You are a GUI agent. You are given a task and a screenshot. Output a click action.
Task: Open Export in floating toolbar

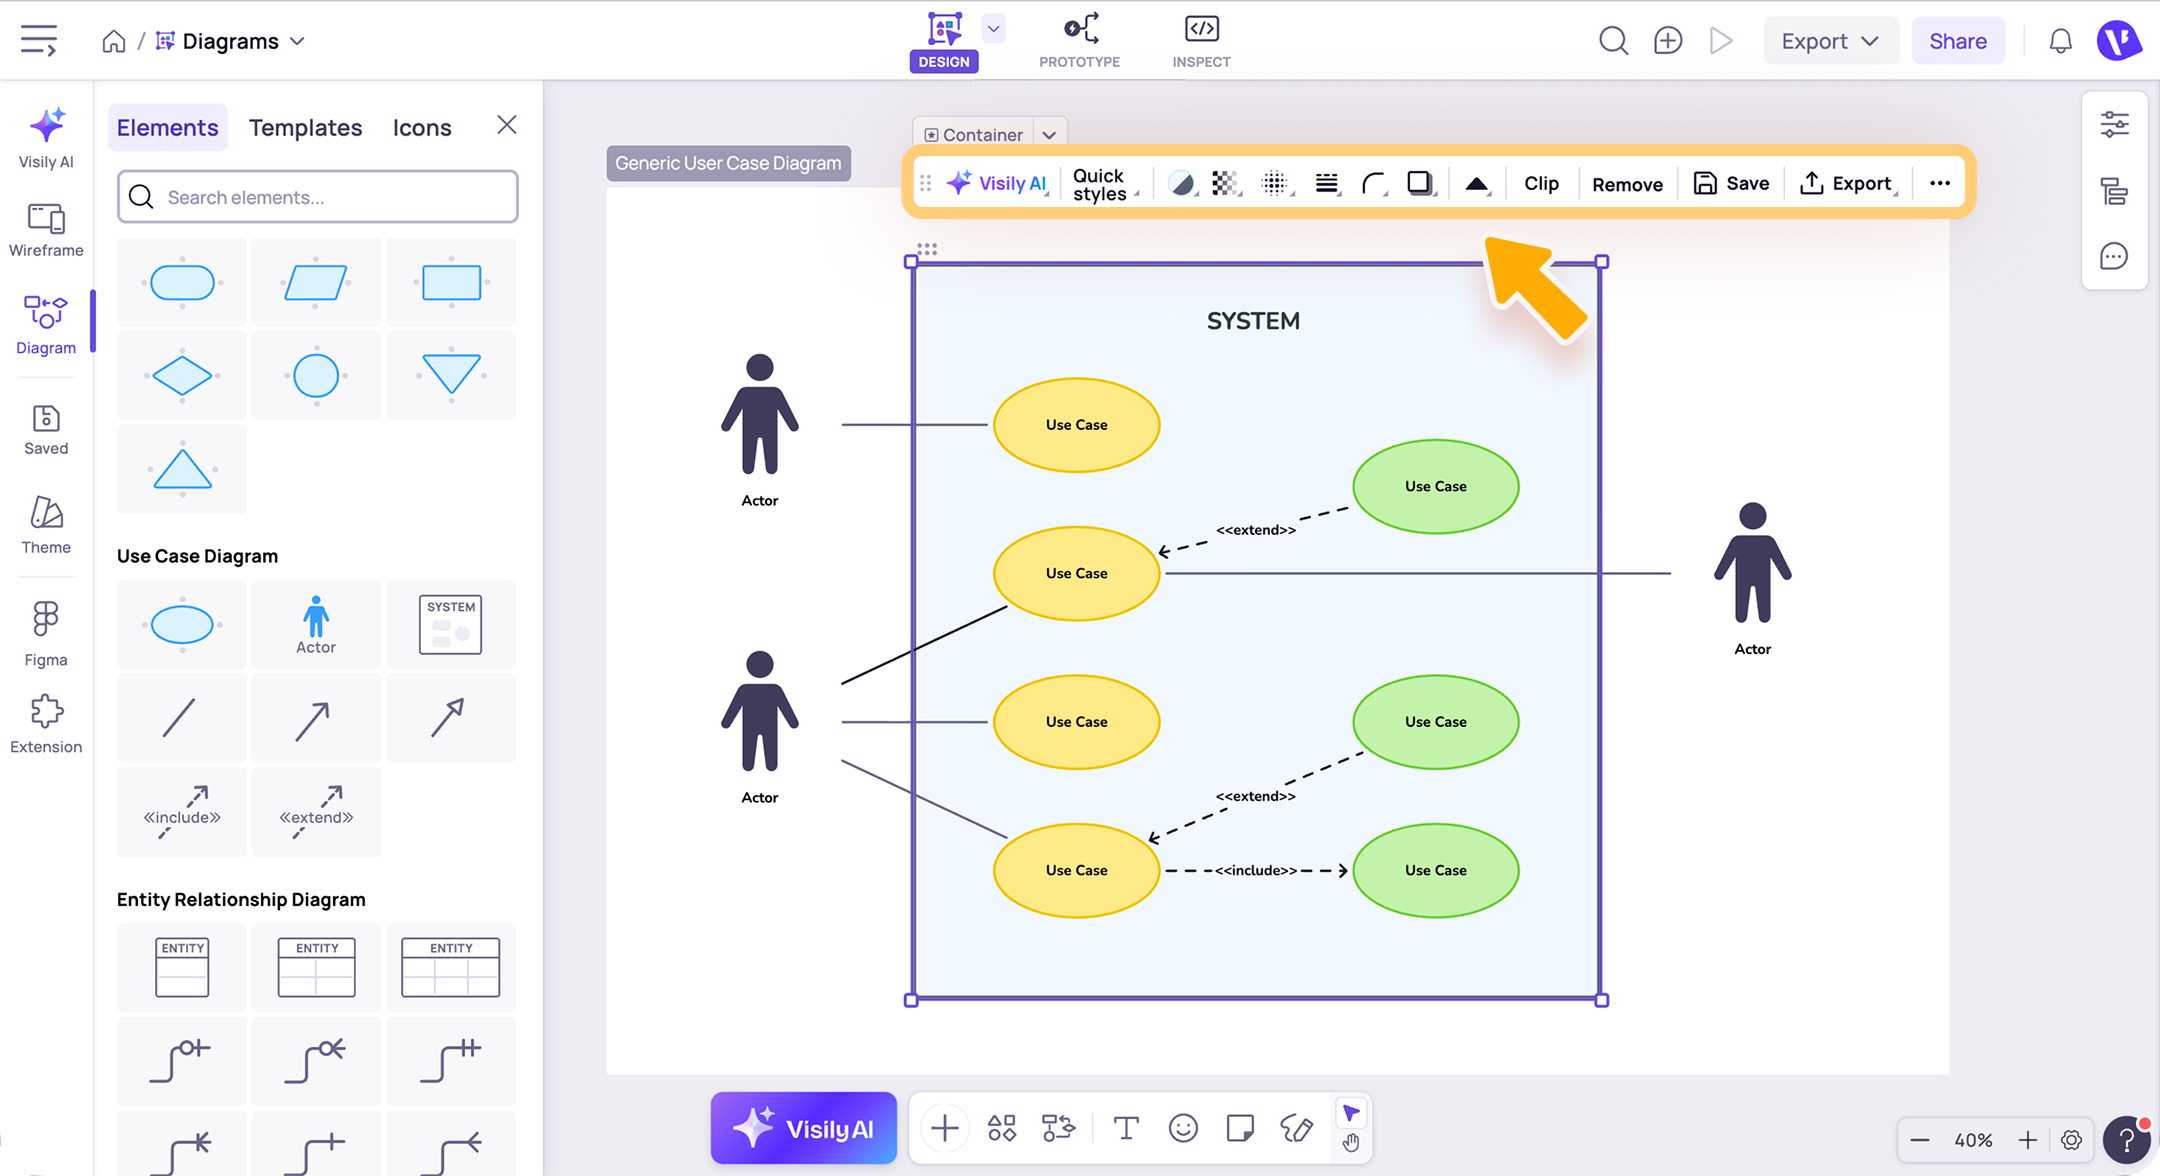(1847, 183)
